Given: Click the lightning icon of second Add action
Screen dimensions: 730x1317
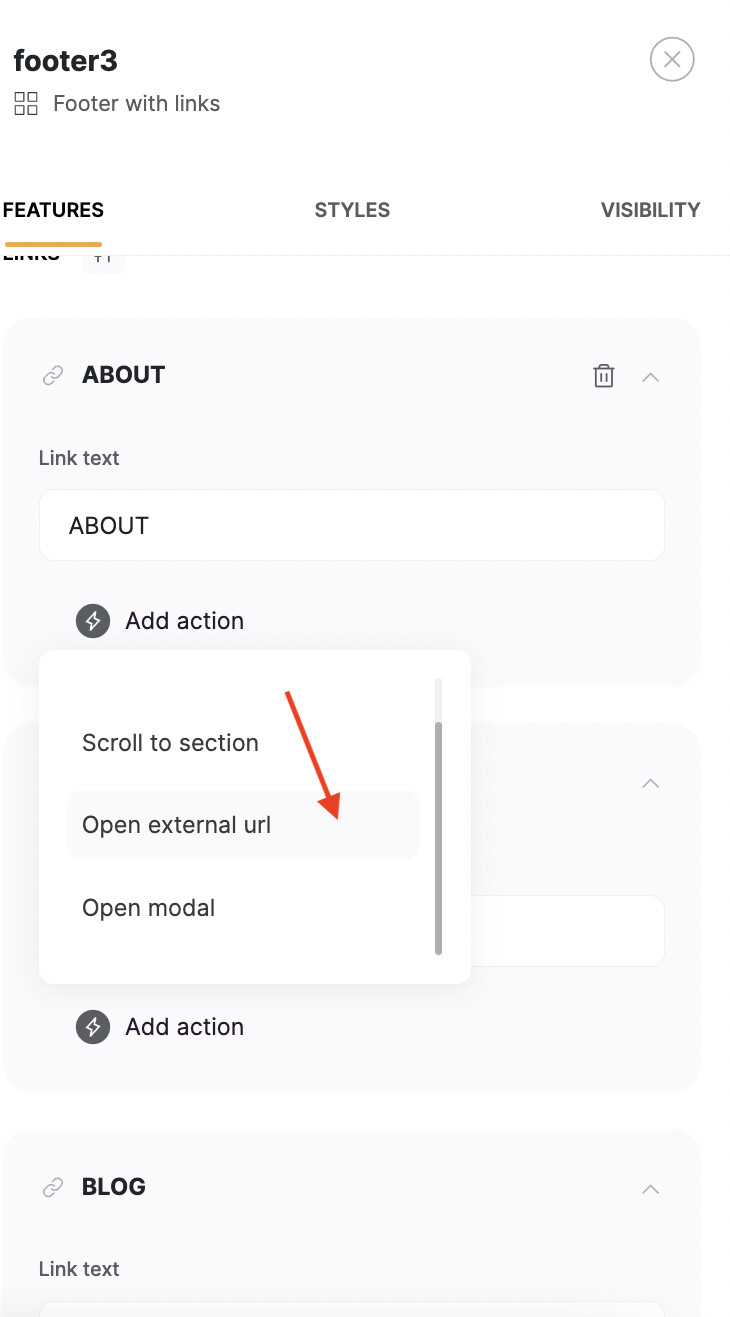Looking at the screenshot, I should (93, 1027).
